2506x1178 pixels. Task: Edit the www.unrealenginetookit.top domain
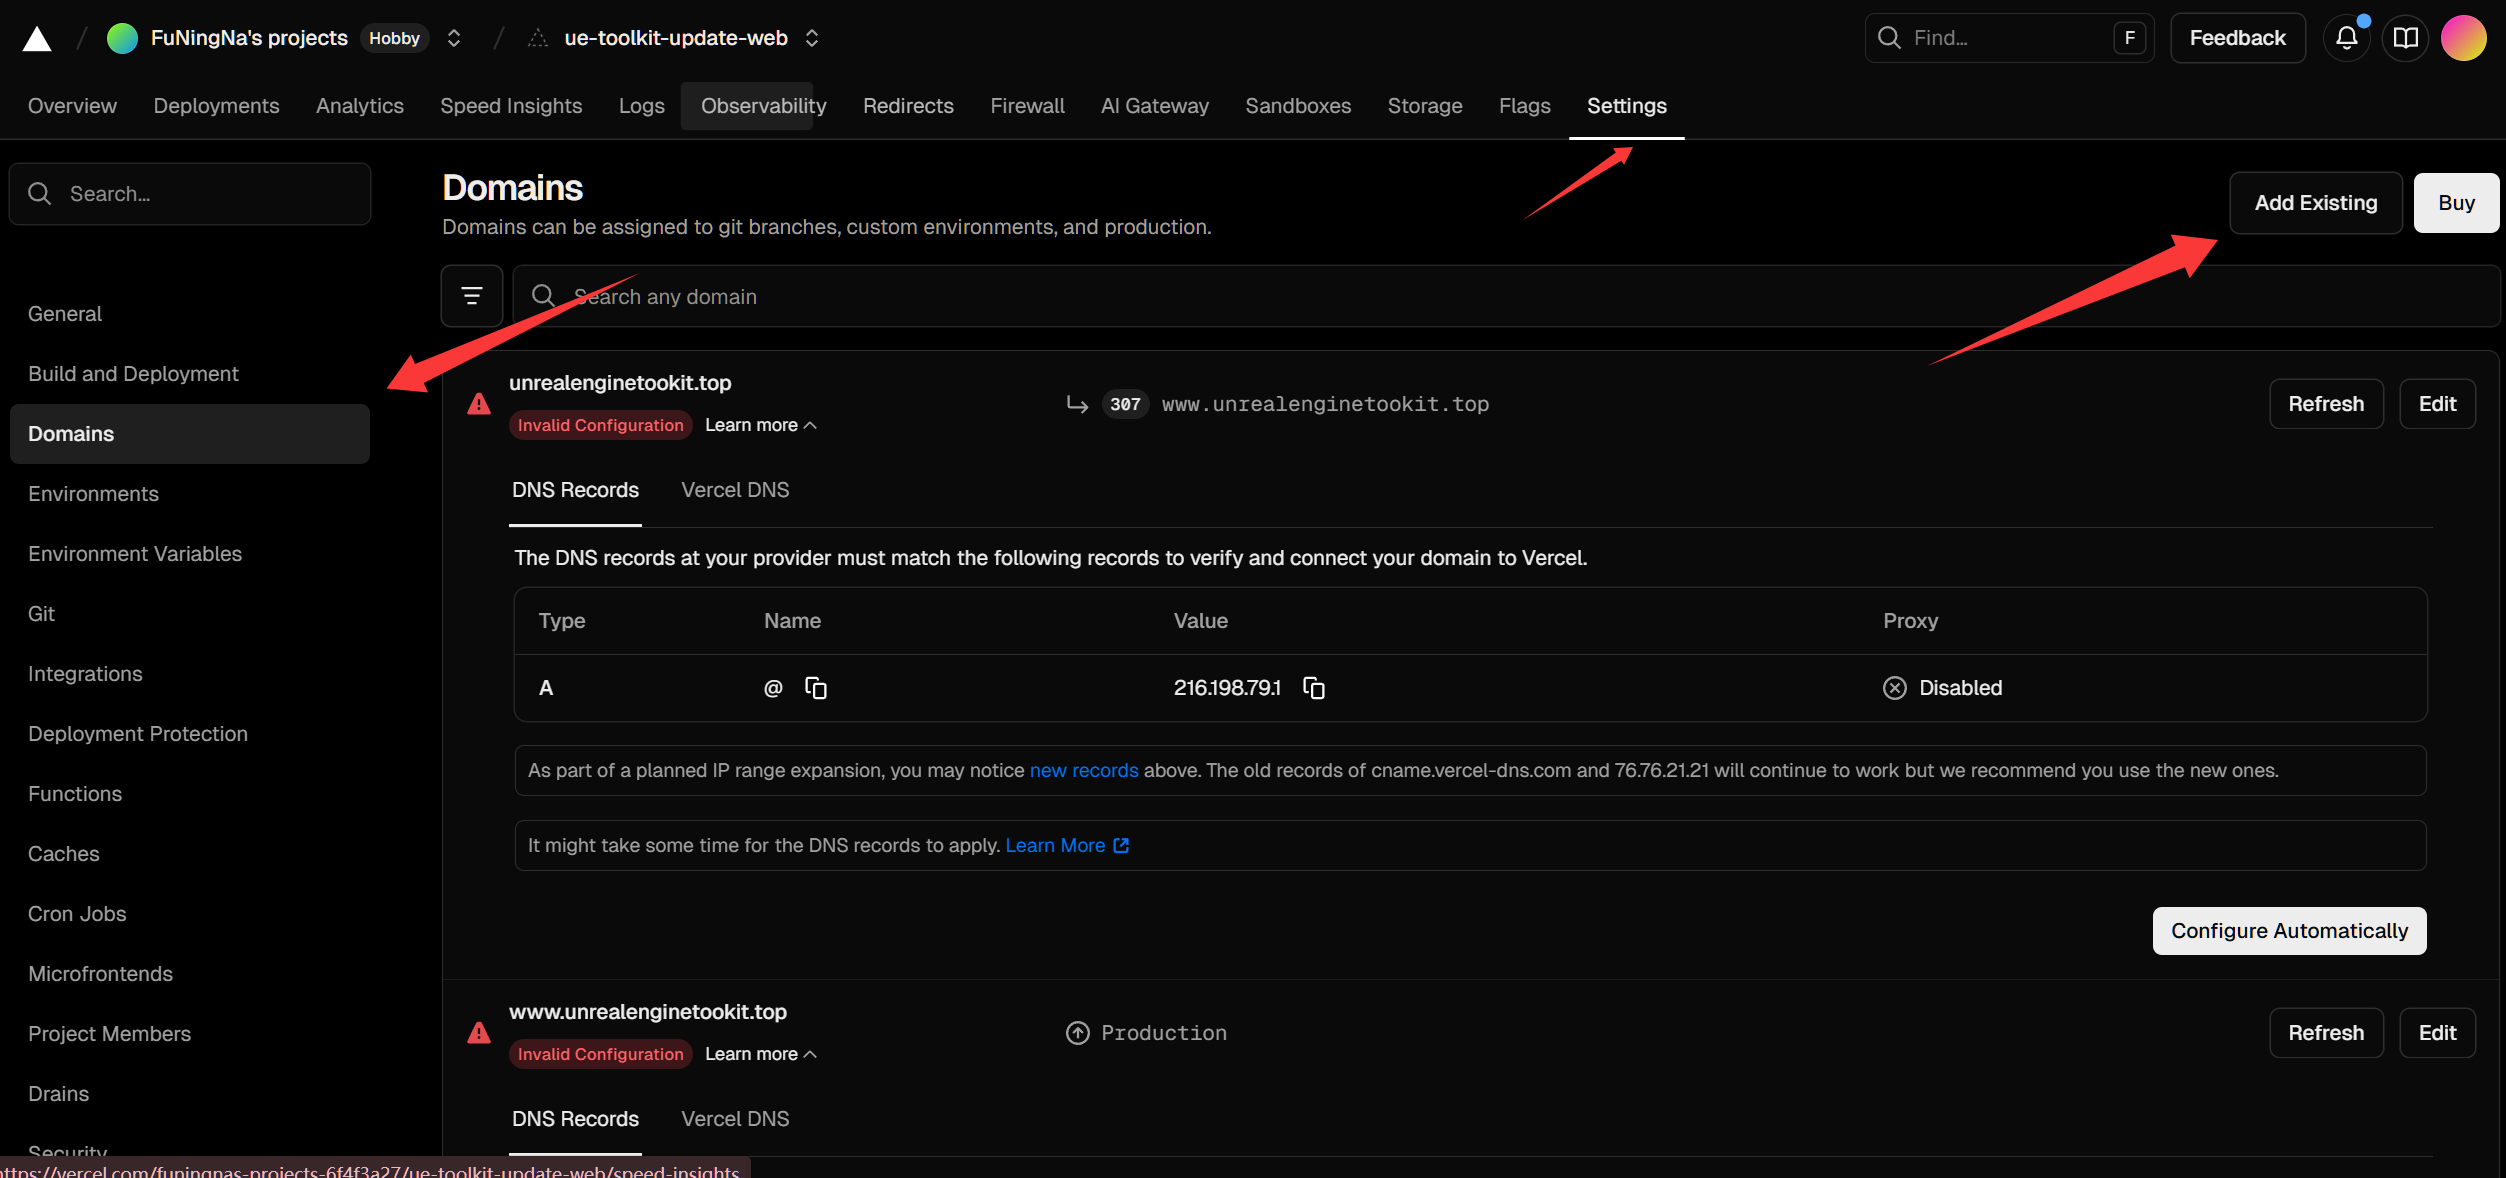[2437, 1033]
